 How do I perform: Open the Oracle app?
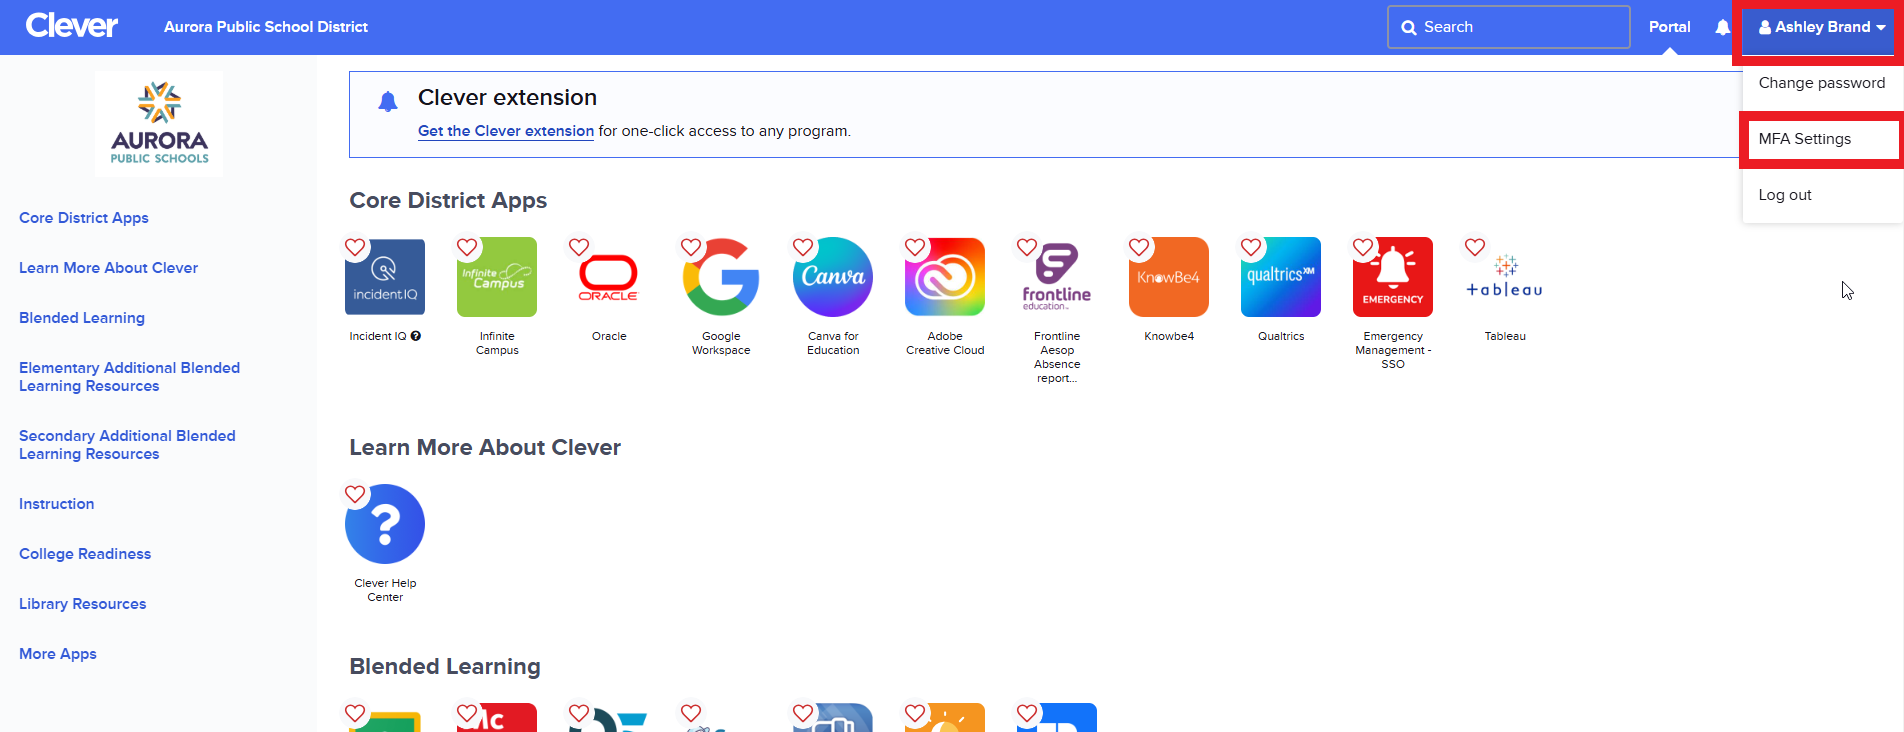[x=609, y=277]
